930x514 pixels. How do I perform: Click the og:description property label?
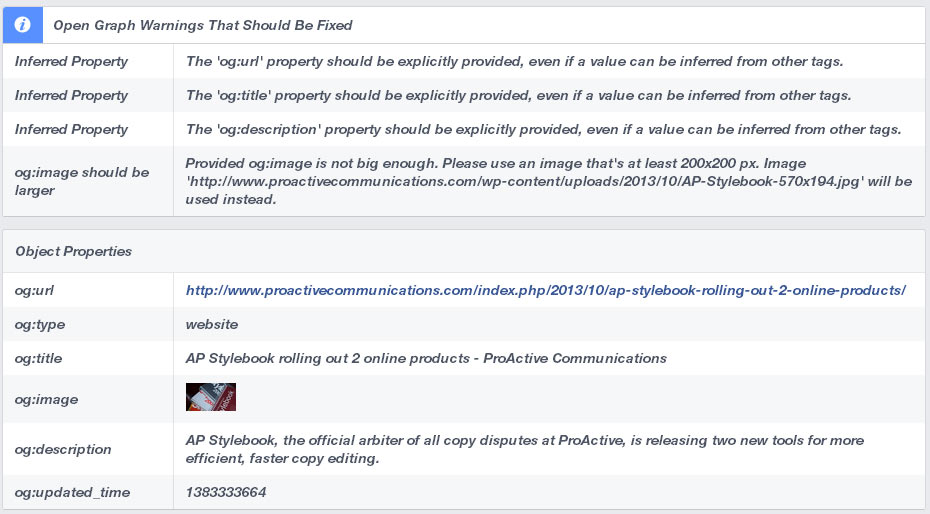tap(63, 449)
